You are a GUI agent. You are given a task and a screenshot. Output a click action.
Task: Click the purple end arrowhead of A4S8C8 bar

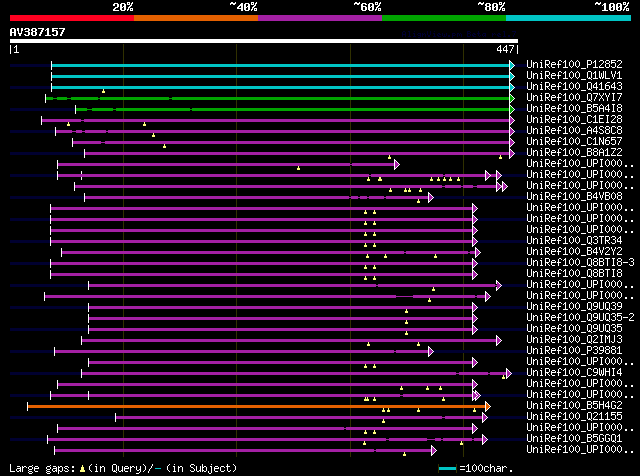click(512, 131)
